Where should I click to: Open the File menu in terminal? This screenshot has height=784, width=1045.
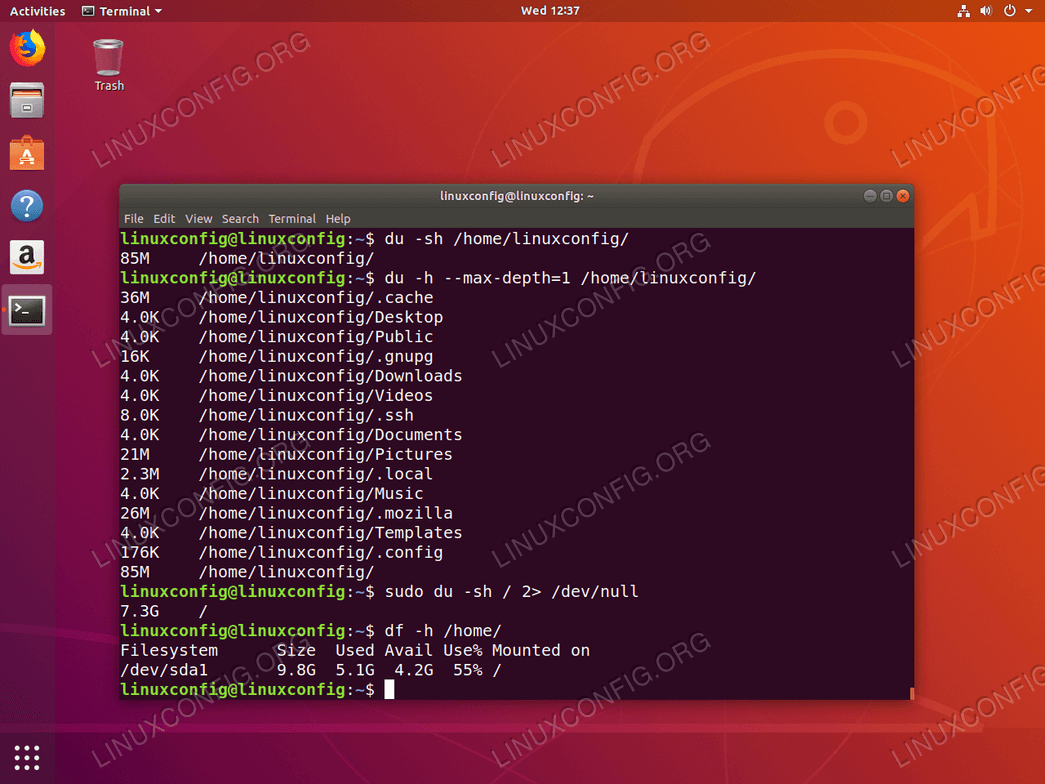click(133, 219)
